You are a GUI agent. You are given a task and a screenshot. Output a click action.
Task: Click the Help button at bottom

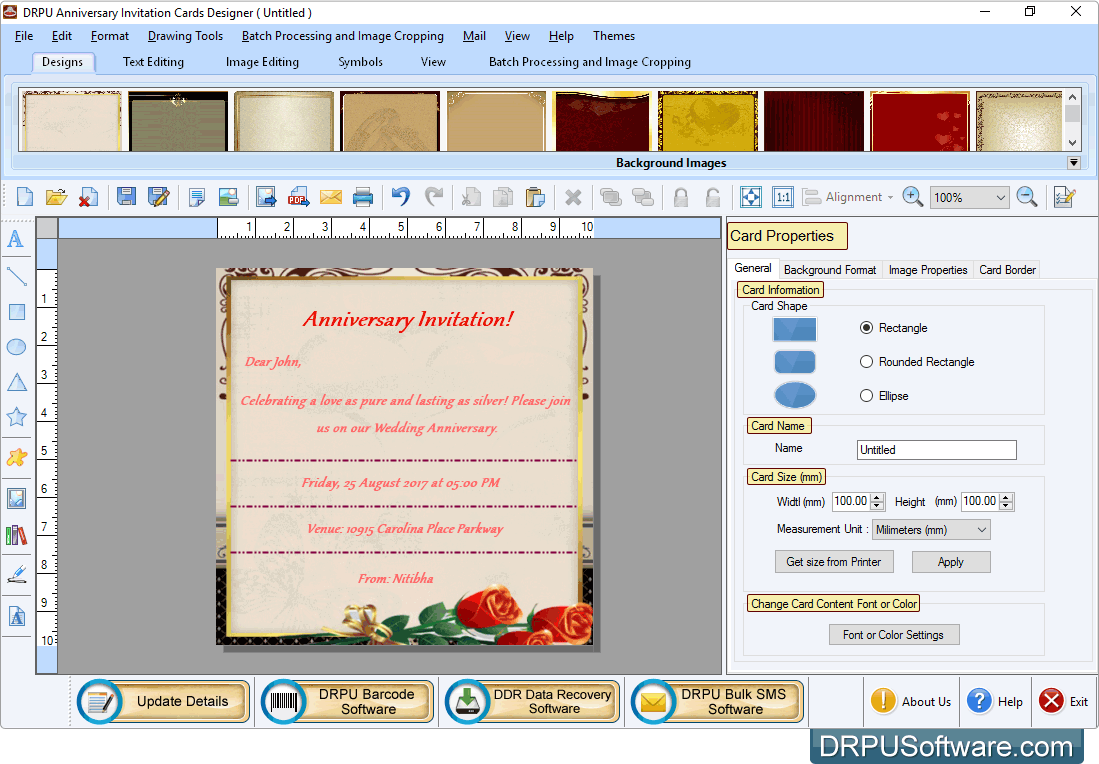995,702
